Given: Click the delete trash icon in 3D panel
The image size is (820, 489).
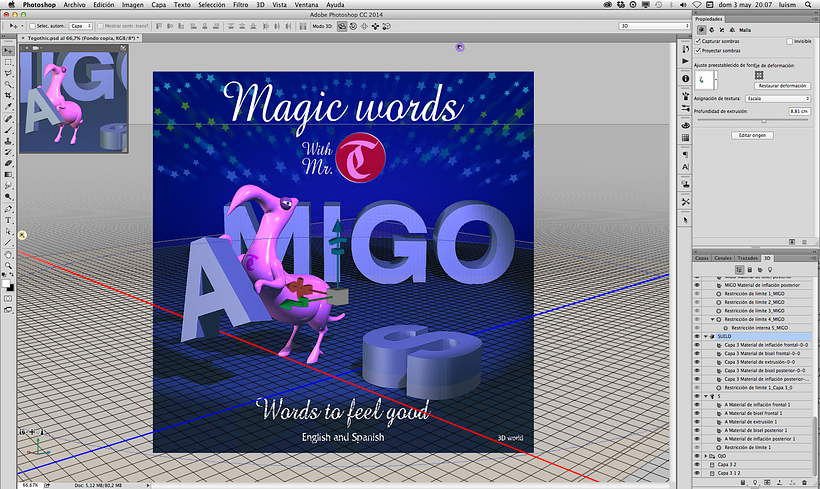Looking at the screenshot, I should tap(806, 483).
